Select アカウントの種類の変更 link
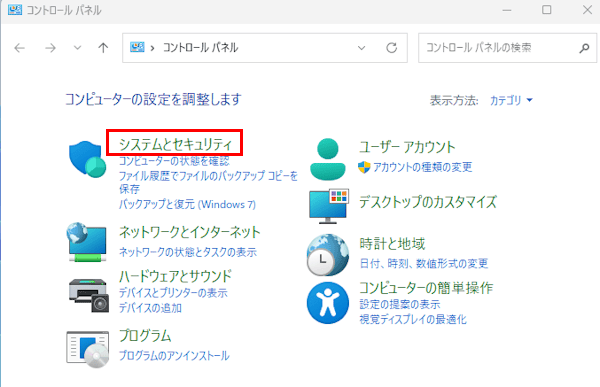600x387 pixels. point(422,167)
